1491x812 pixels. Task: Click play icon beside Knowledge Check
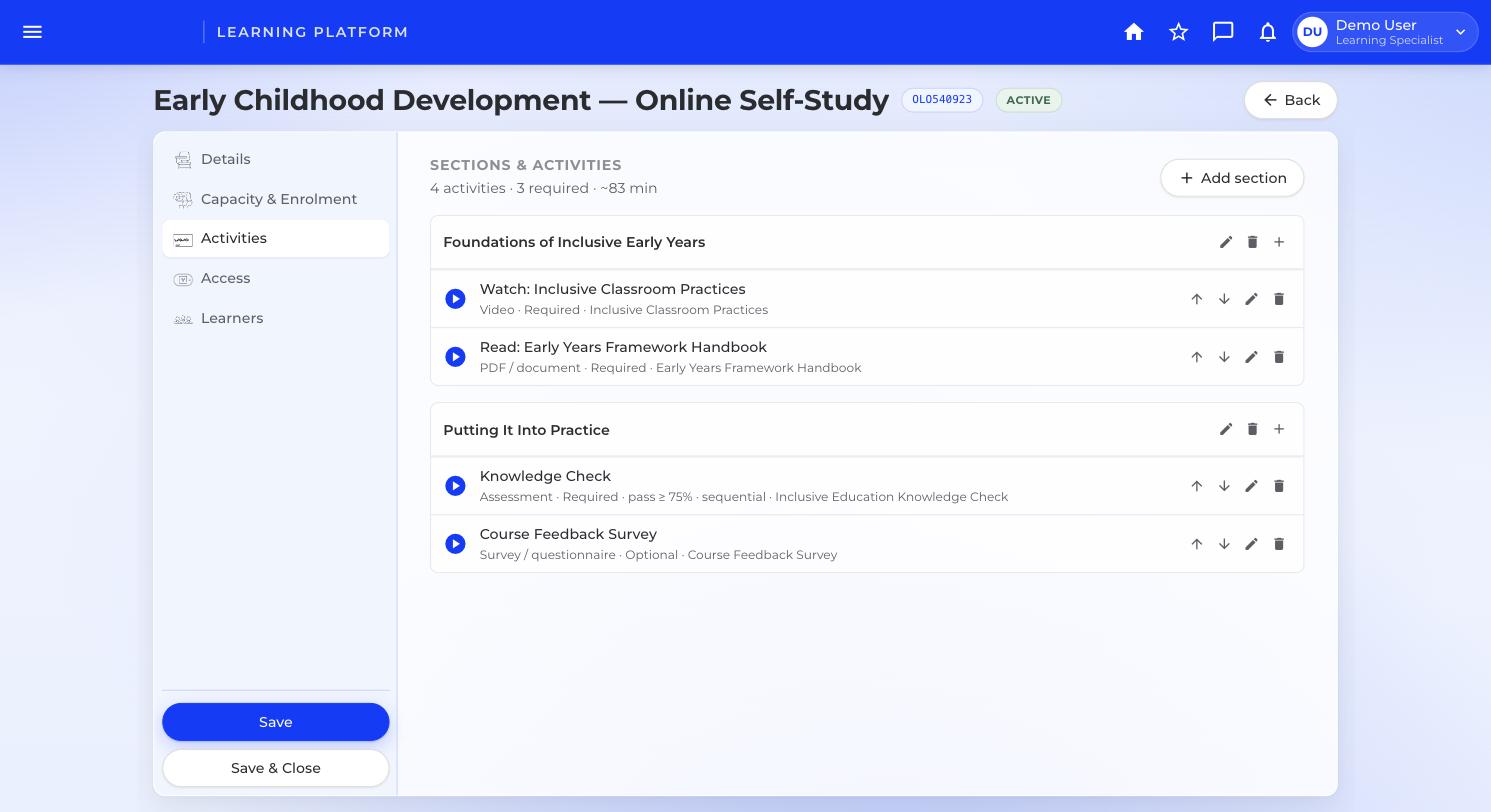455,486
